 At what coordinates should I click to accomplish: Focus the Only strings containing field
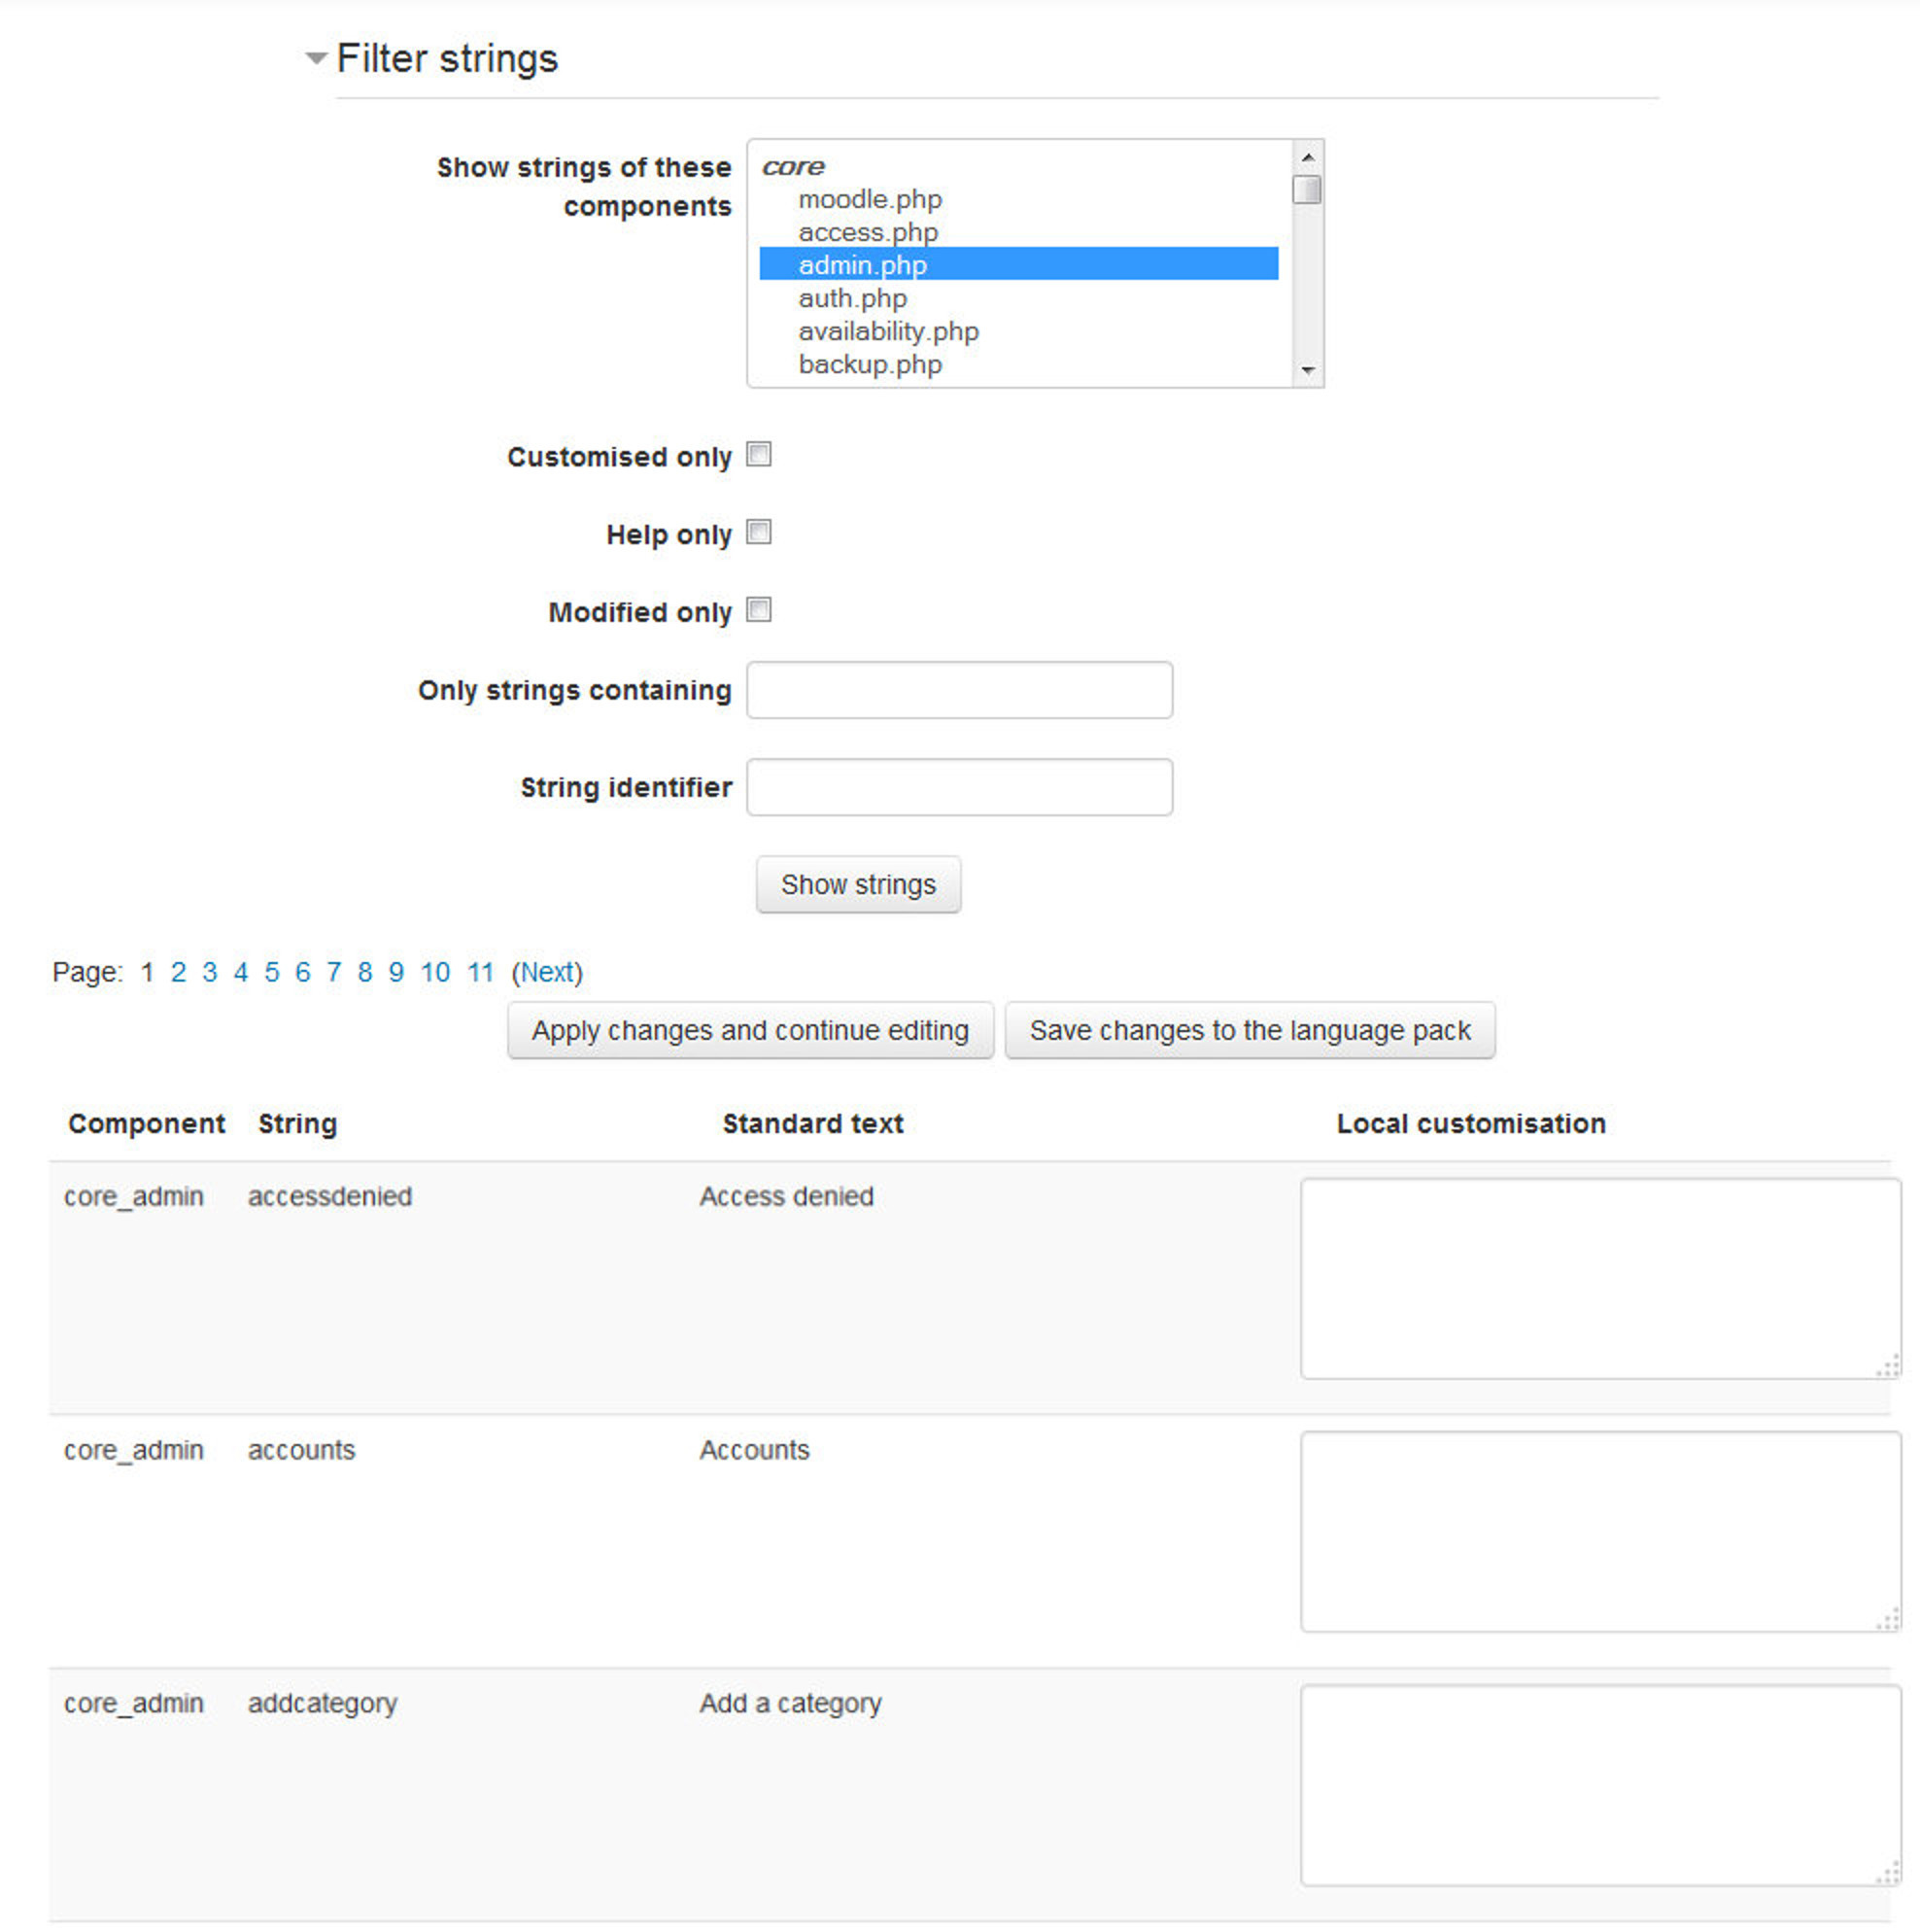(x=958, y=690)
